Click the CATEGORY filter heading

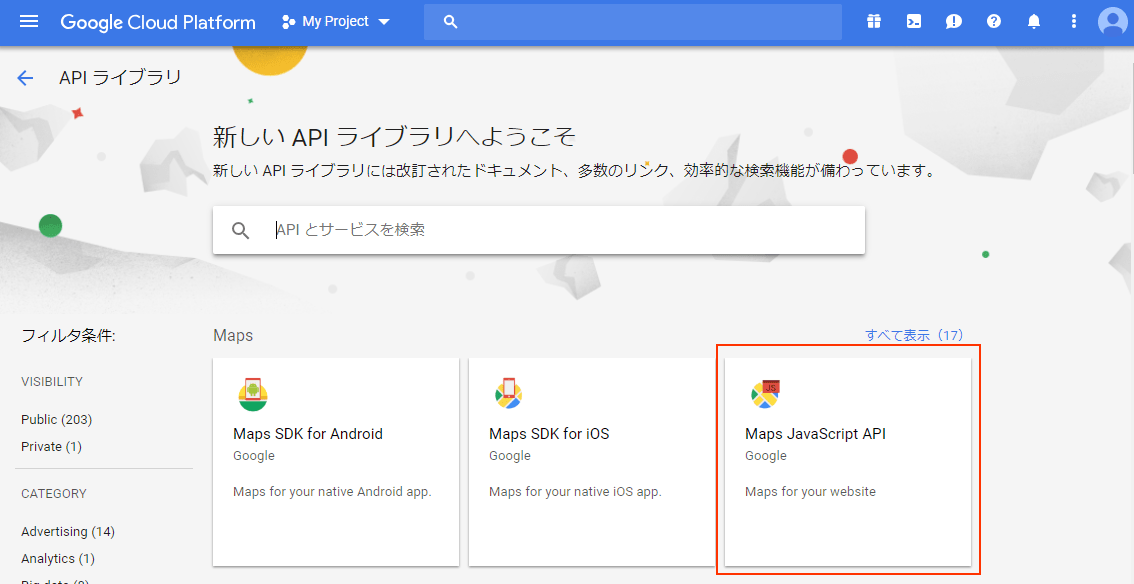(x=54, y=494)
